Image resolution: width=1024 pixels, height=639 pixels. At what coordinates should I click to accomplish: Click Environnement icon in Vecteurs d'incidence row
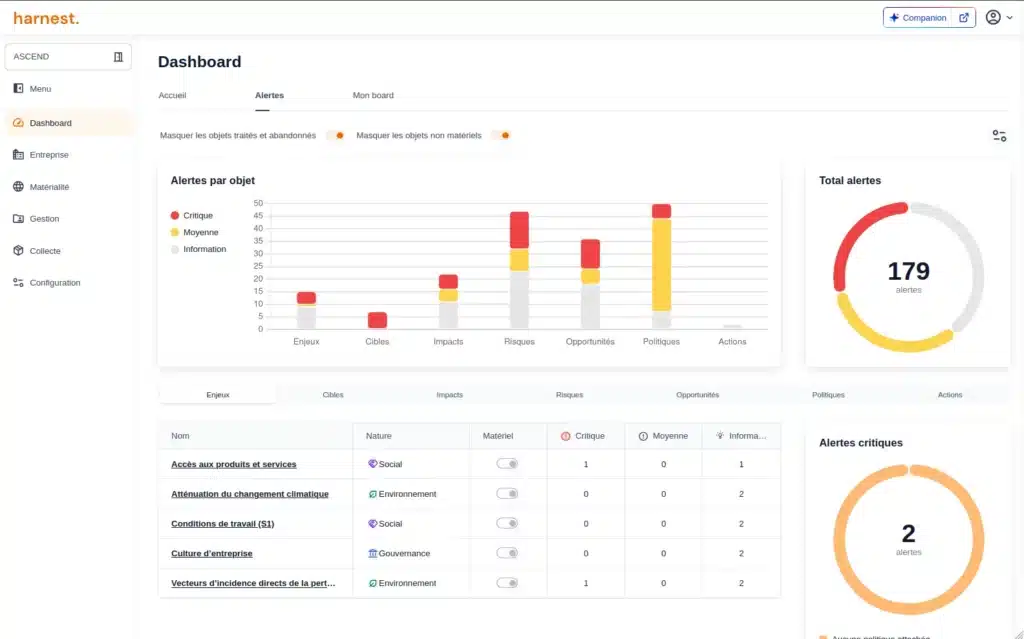(373, 583)
